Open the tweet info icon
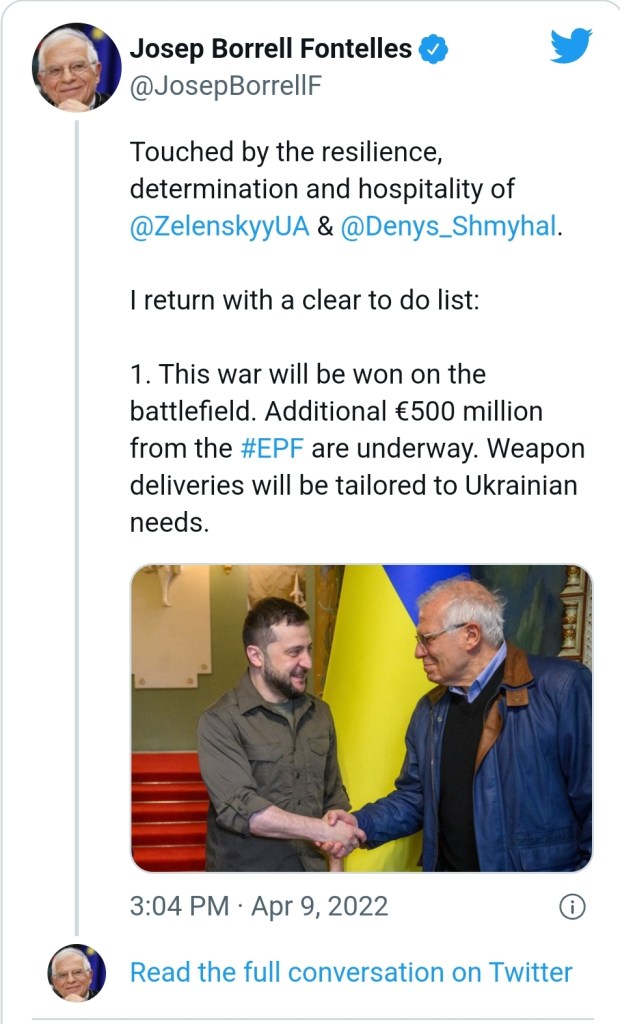The image size is (620, 1024). click(571, 907)
